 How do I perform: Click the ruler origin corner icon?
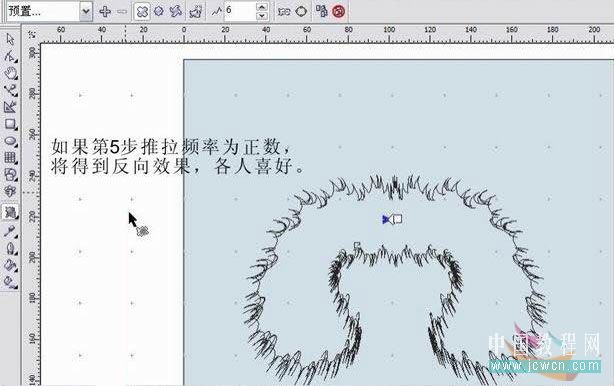click(32, 34)
